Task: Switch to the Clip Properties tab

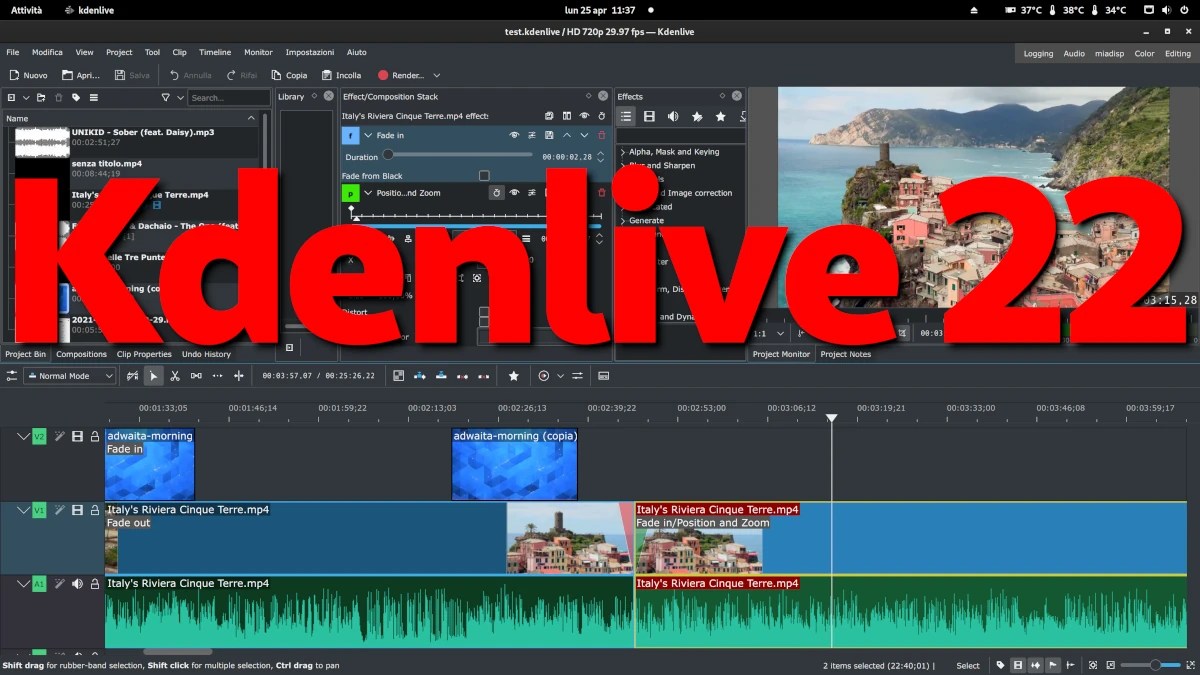Action: (x=144, y=354)
